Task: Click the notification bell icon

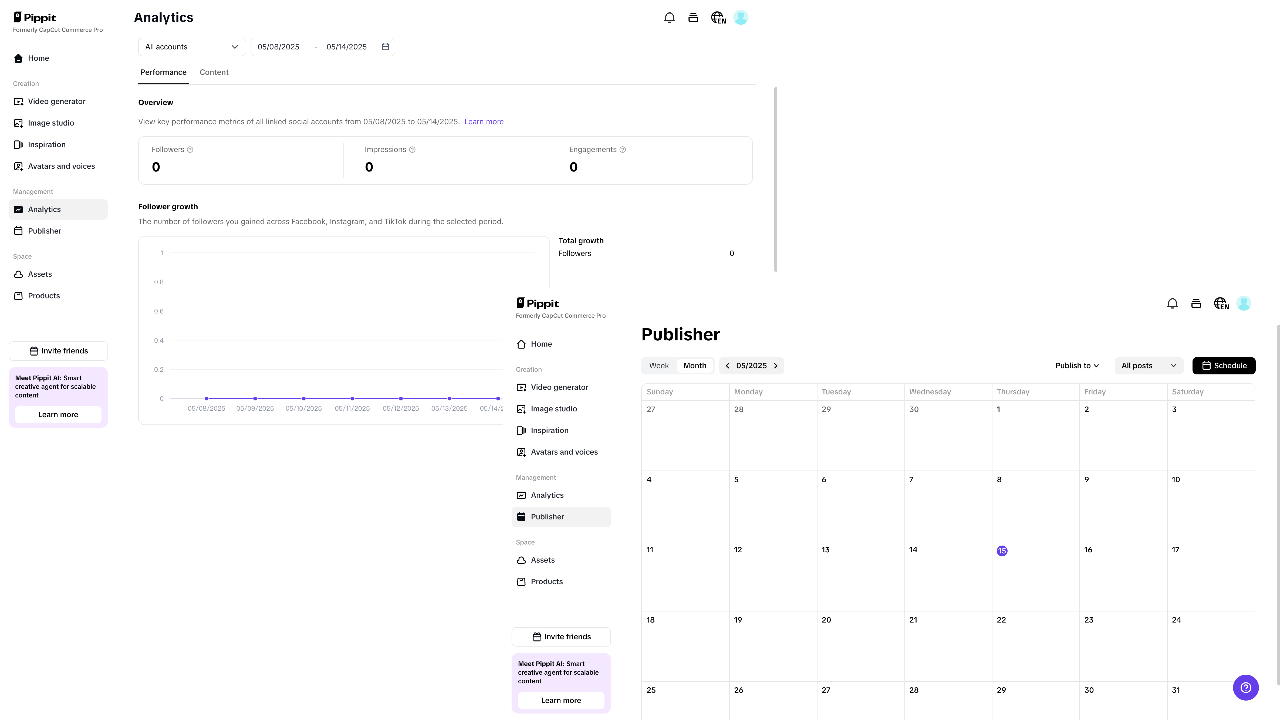Action: pos(669,17)
